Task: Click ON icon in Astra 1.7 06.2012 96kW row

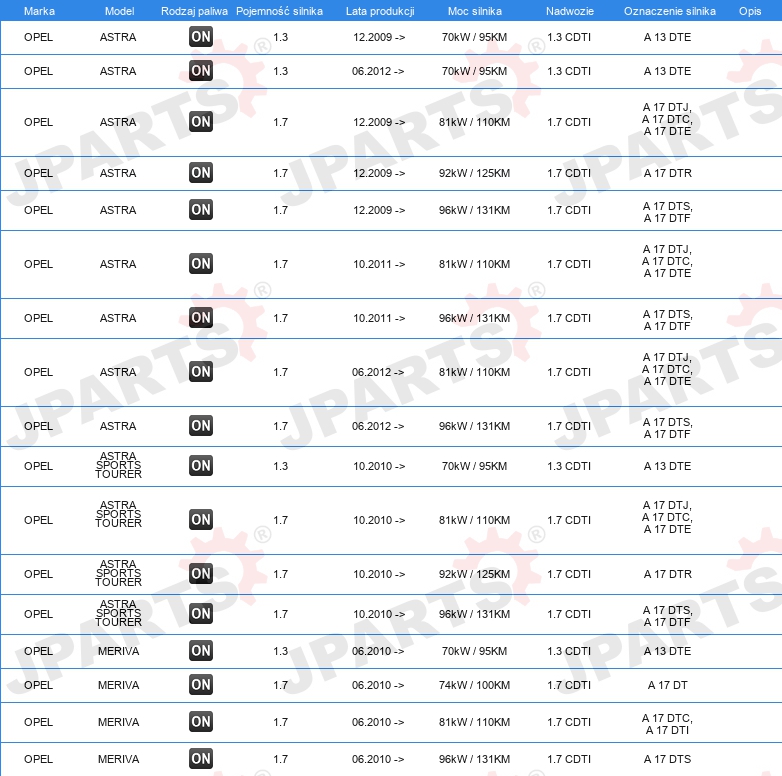Action: coord(201,425)
